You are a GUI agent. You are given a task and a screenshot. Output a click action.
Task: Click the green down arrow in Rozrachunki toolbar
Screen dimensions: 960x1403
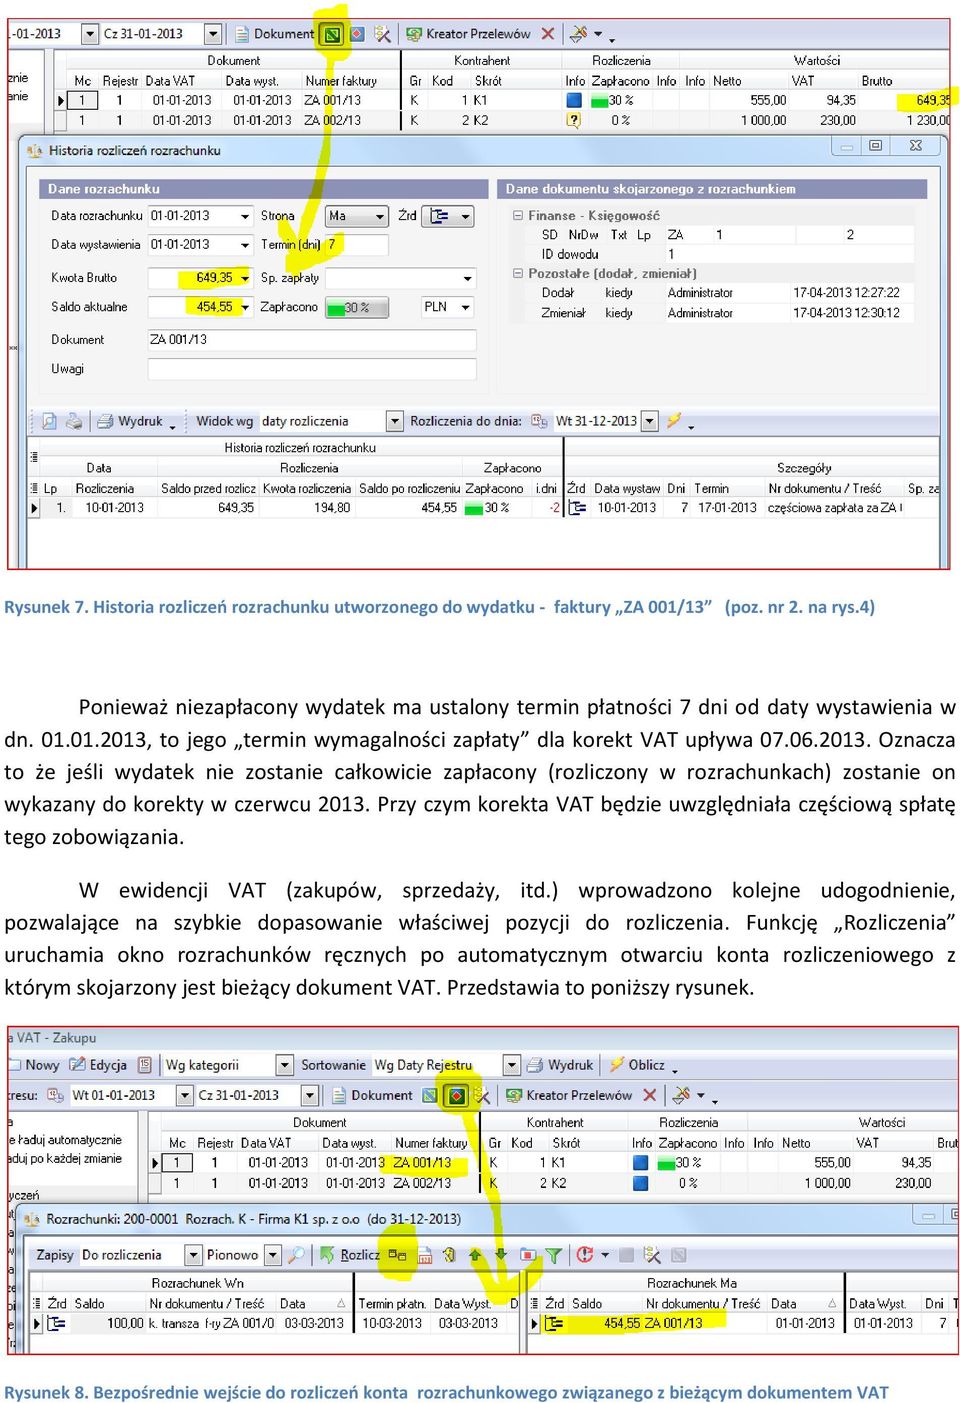click(x=501, y=1255)
